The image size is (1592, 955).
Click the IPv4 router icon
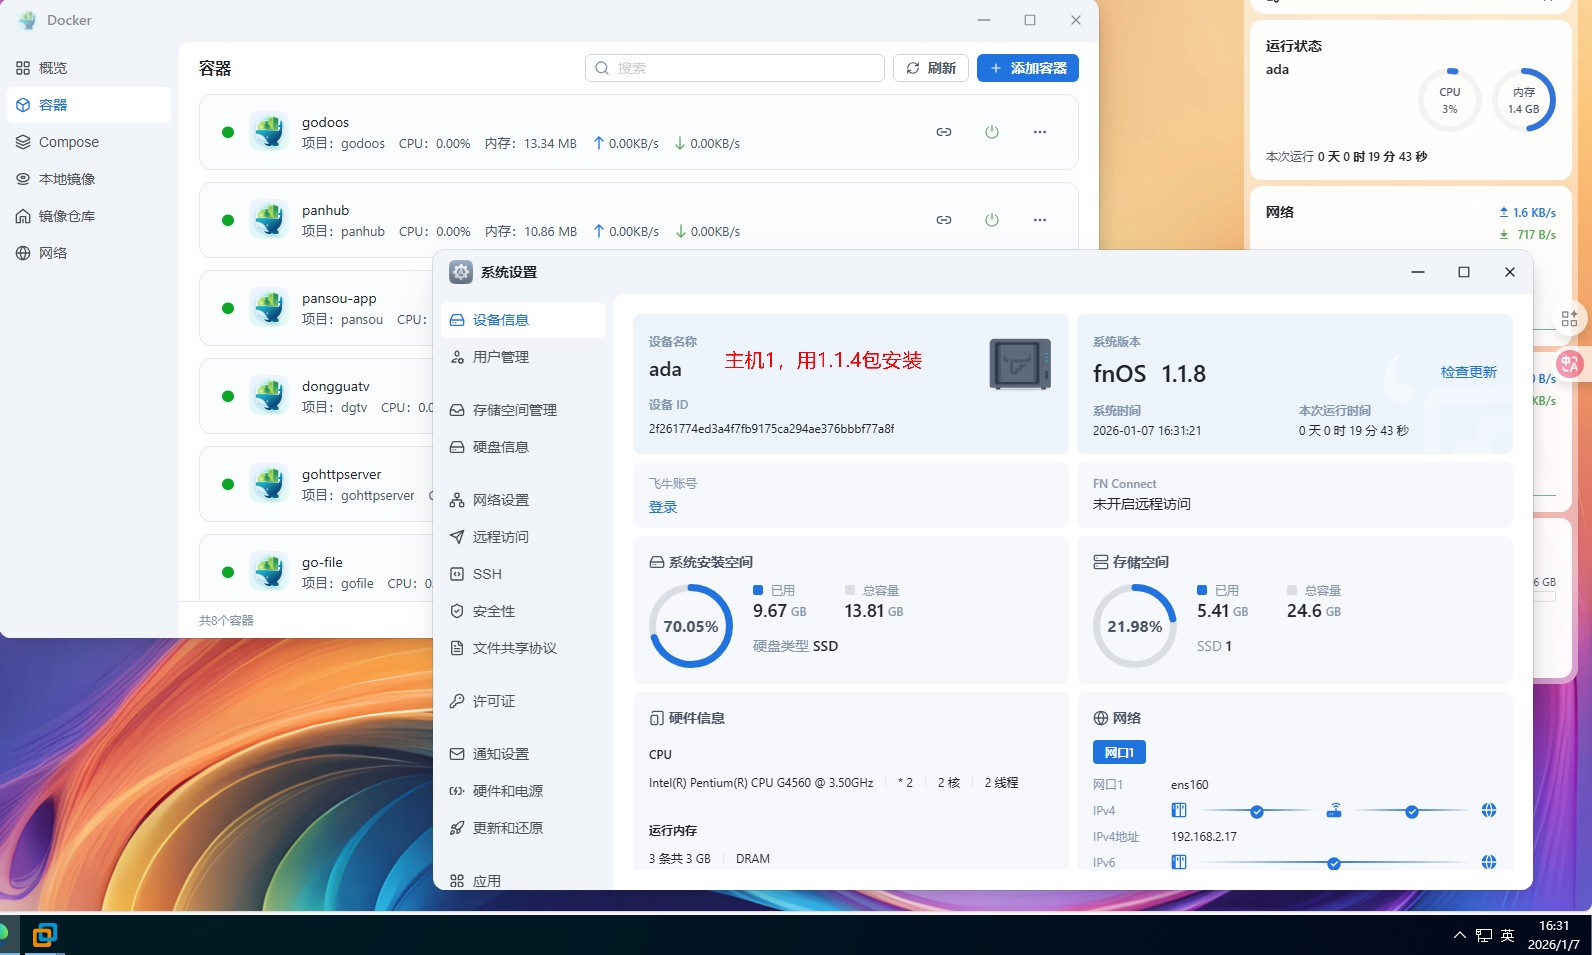tap(1334, 810)
